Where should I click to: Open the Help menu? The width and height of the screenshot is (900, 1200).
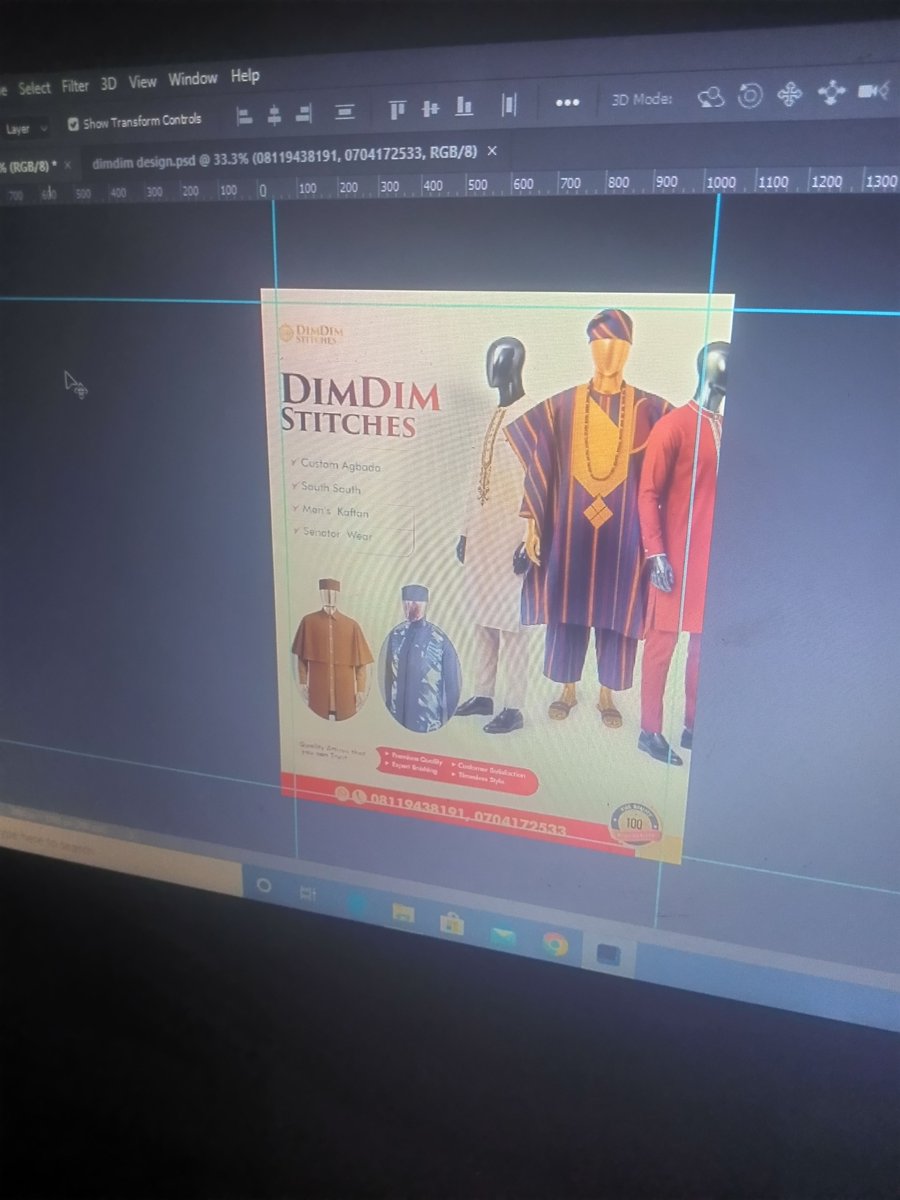coord(245,76)
